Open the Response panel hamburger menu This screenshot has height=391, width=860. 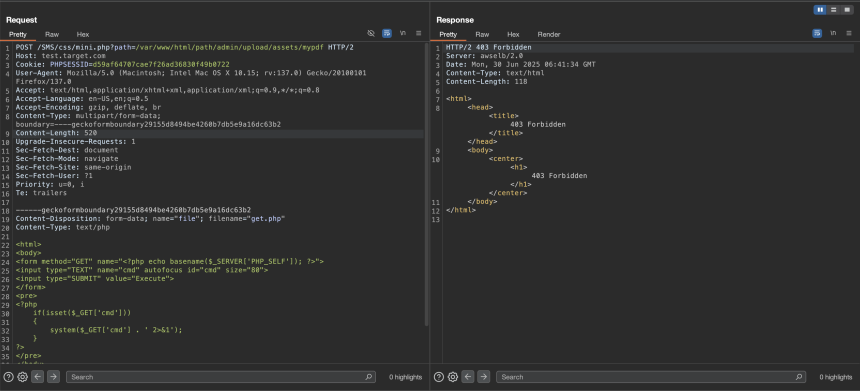(848, 33)
